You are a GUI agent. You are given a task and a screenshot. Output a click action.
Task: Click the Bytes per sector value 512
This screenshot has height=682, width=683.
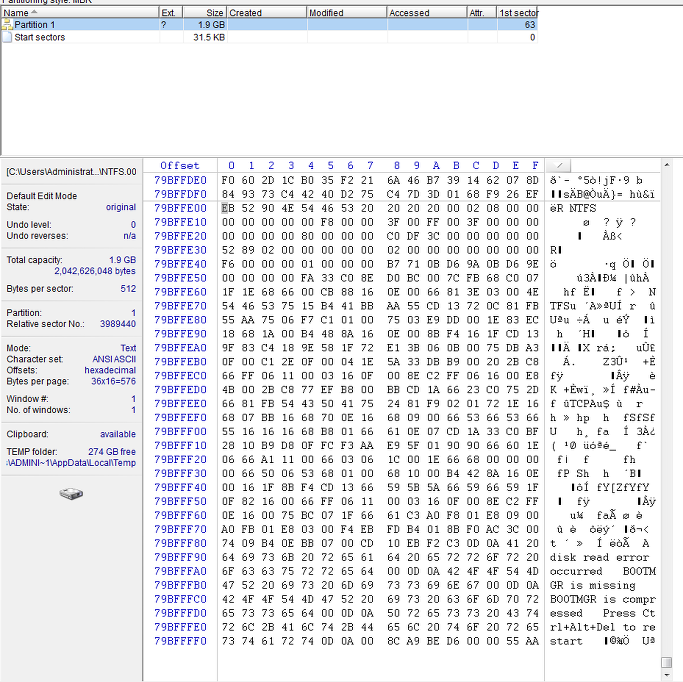[x=128, y=289]
